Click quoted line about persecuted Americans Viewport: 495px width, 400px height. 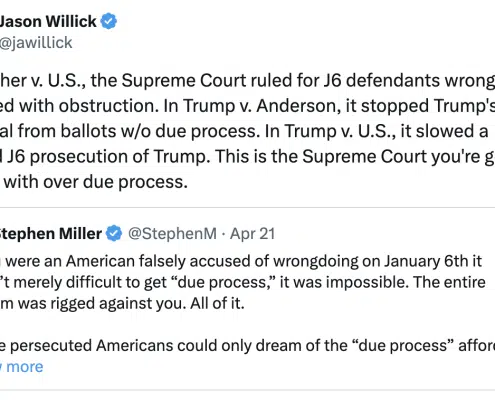(247, 345)
